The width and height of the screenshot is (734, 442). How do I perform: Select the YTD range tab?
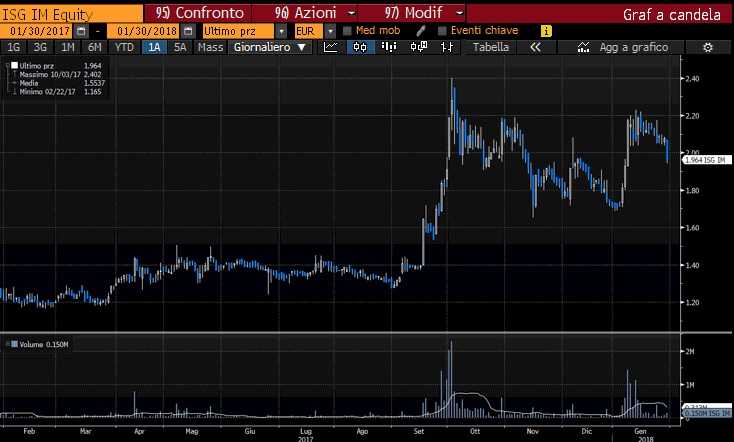[x=124, y=47]
